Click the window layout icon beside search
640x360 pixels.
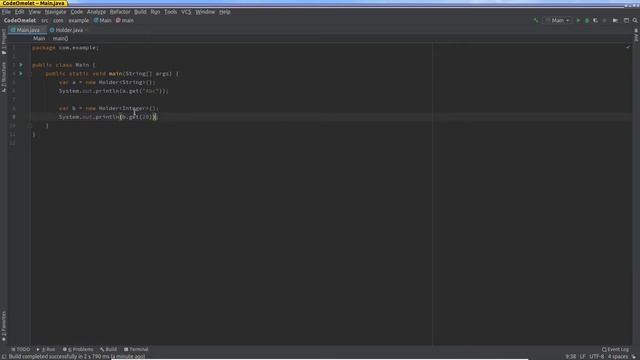(626, 20)
